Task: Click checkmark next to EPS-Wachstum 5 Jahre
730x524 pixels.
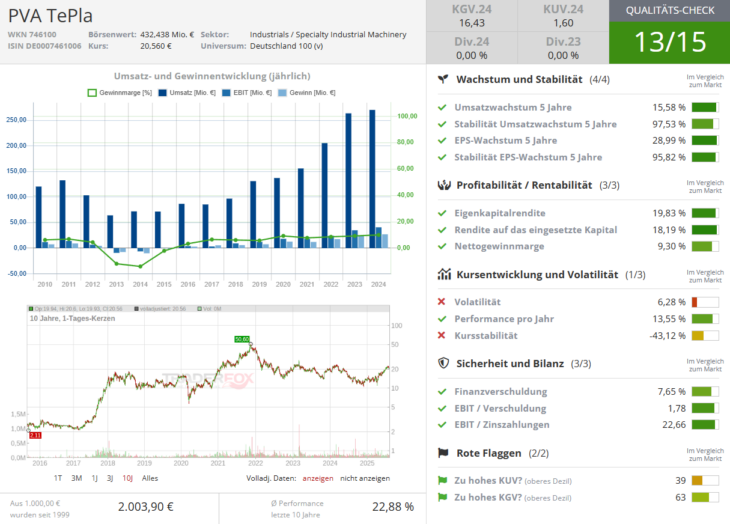Action: coord(442,141)
